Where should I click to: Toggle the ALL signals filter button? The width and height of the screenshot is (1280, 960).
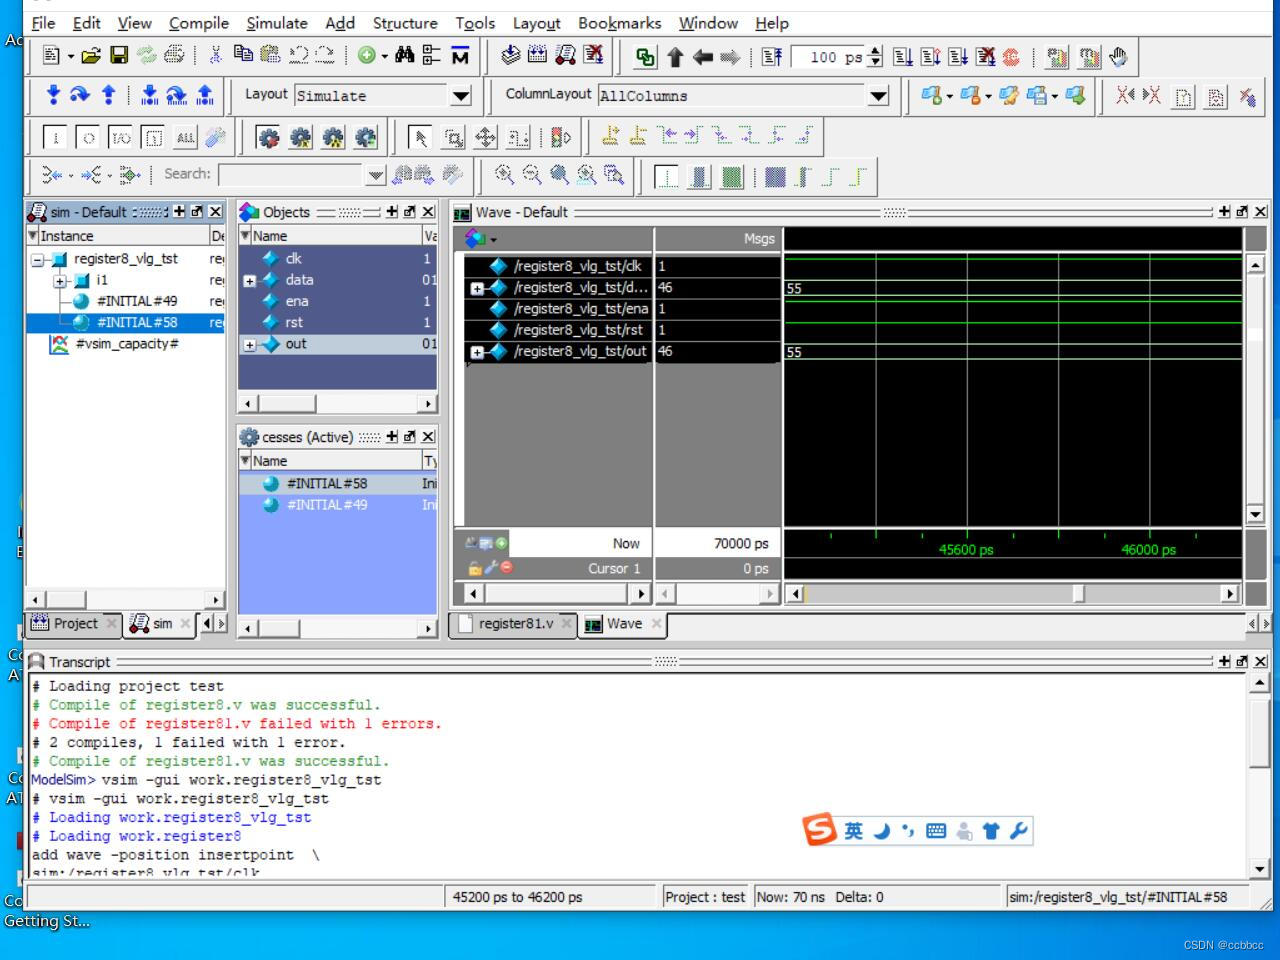[185, 138]
